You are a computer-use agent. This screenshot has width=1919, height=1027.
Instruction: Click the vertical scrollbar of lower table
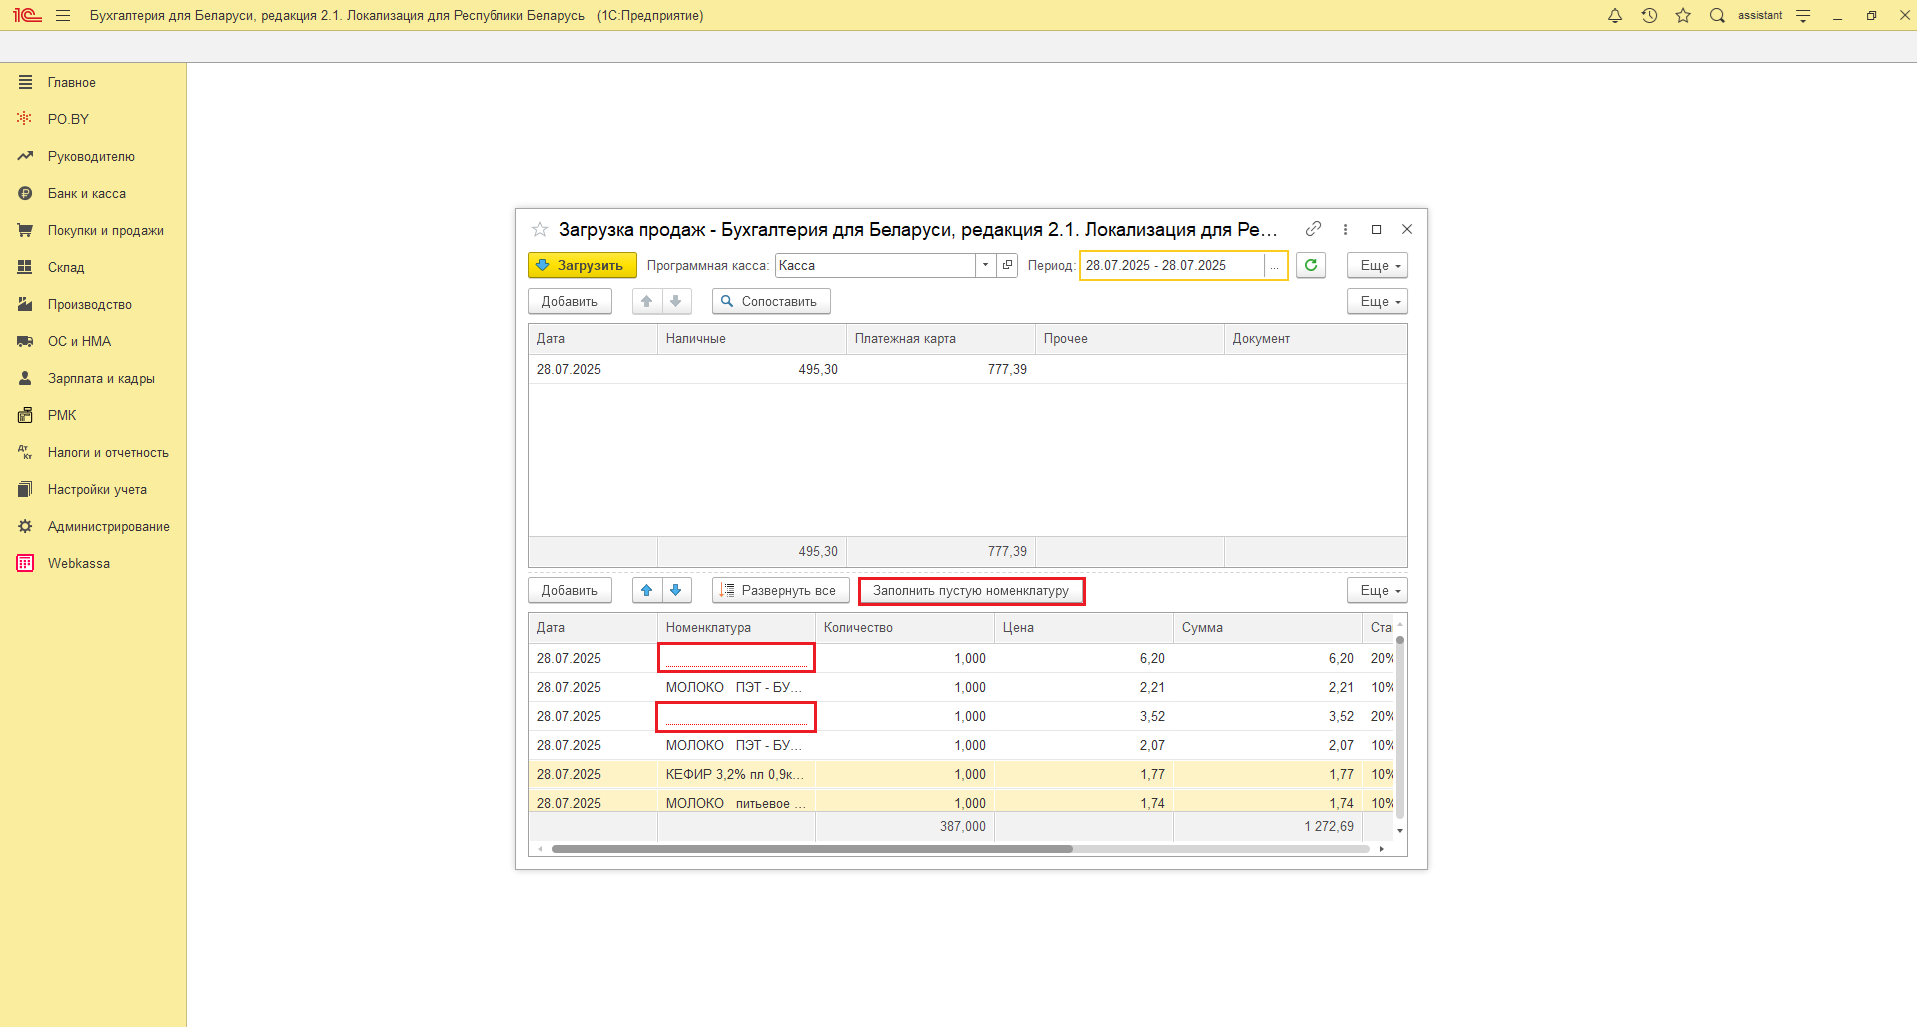point(1400,726)
